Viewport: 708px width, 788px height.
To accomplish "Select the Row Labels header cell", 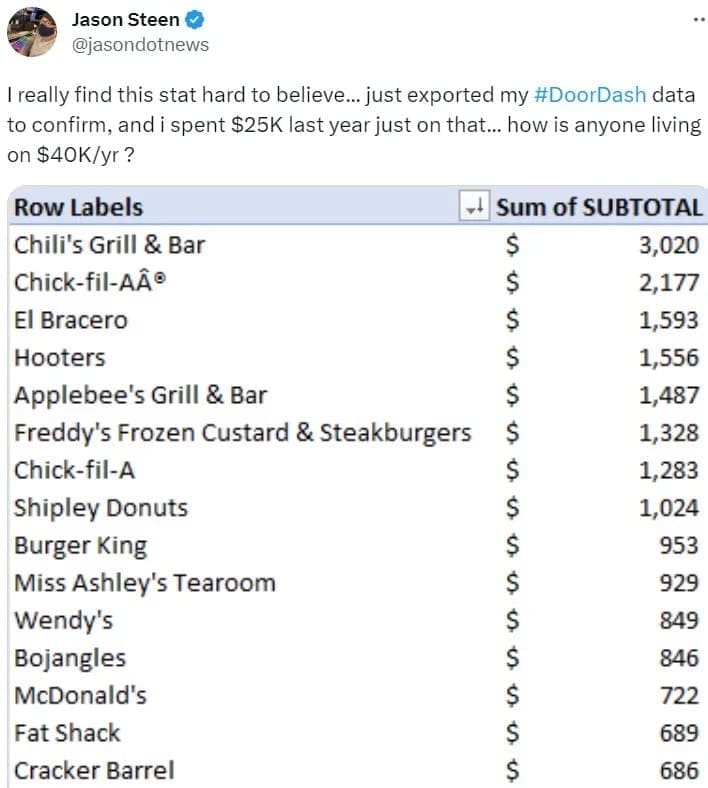I will (78, 208).
